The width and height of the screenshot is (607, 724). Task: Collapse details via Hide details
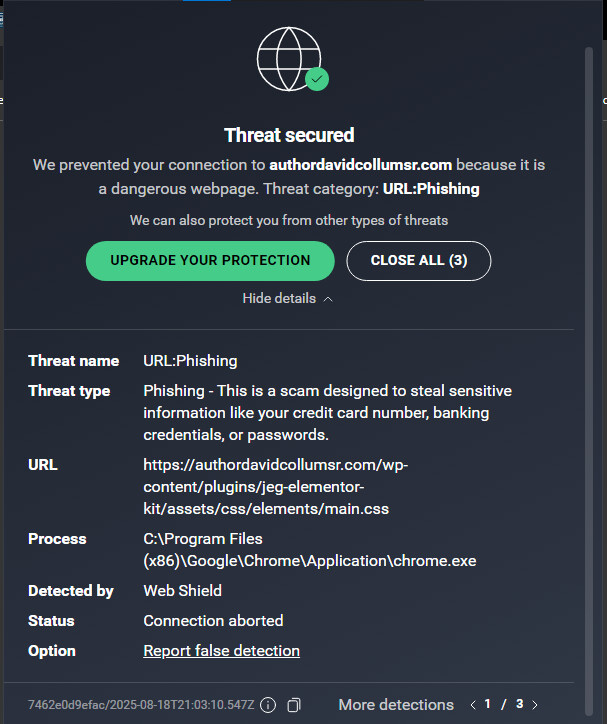(288, 298)
